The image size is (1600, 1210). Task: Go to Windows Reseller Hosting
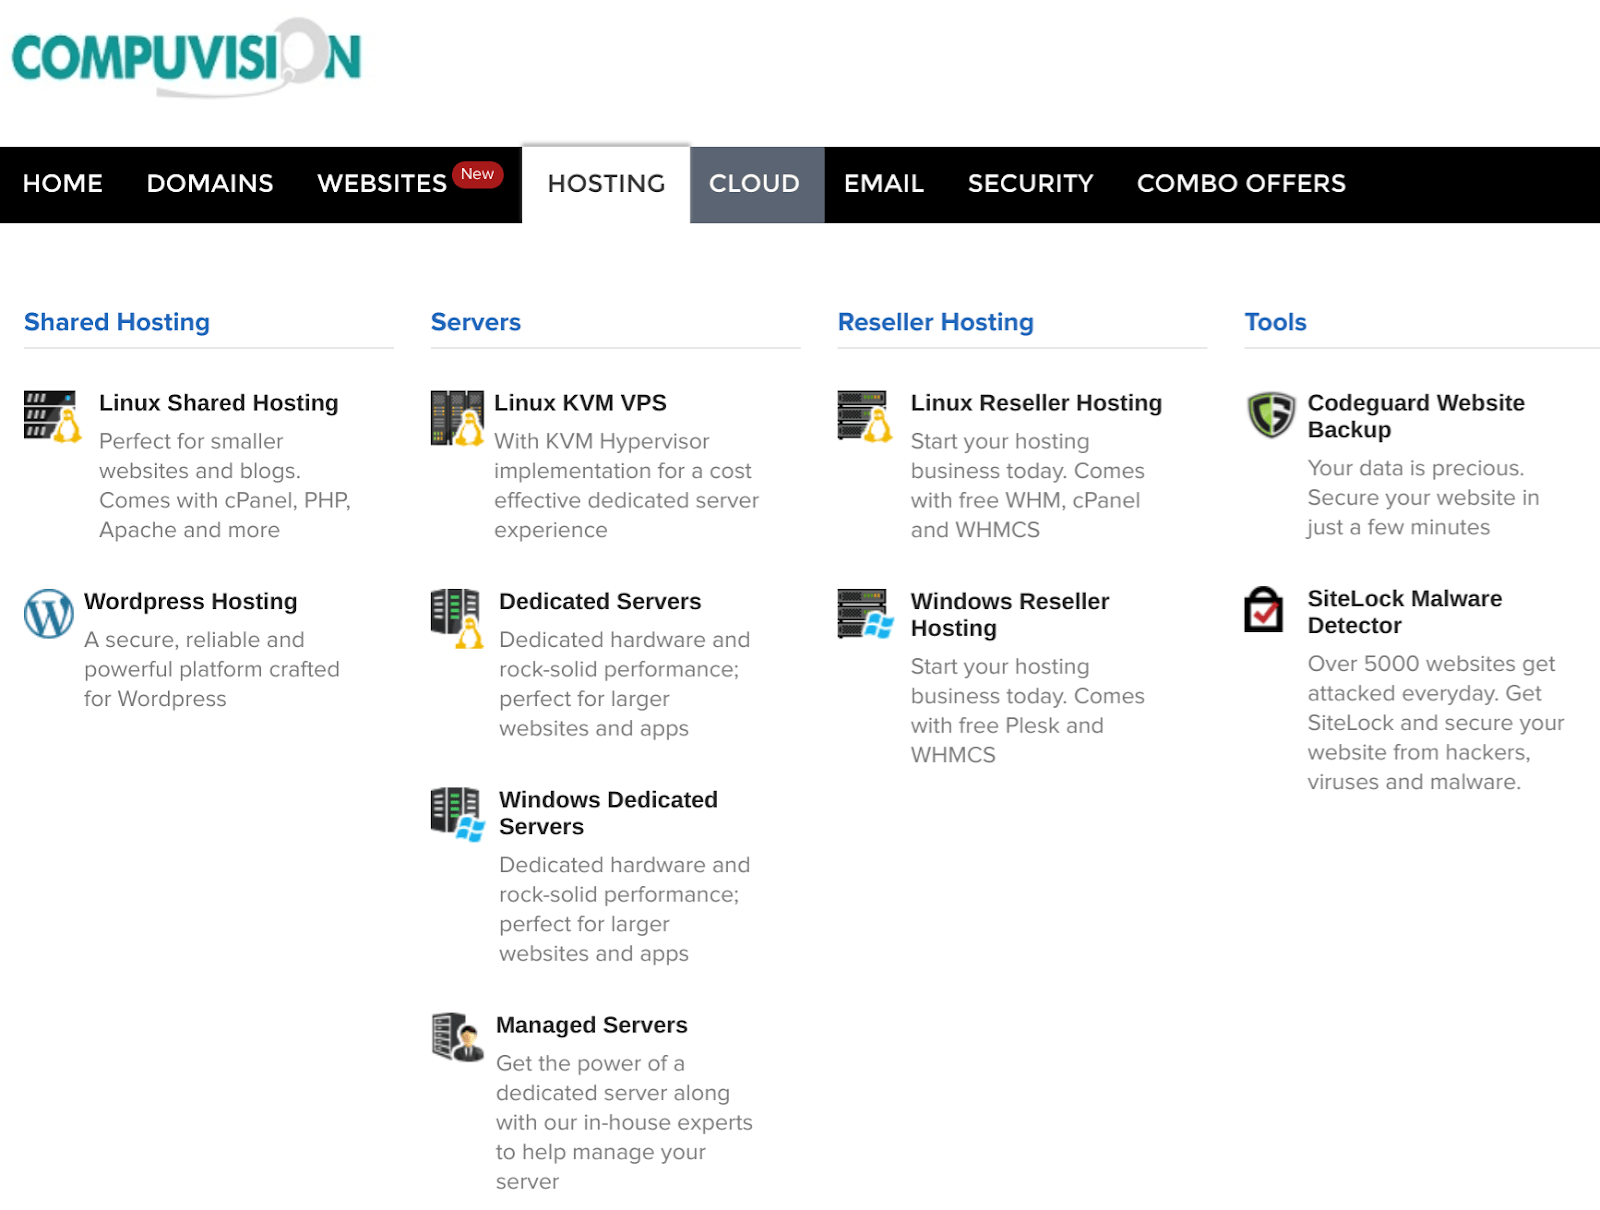pos(1010,615)
